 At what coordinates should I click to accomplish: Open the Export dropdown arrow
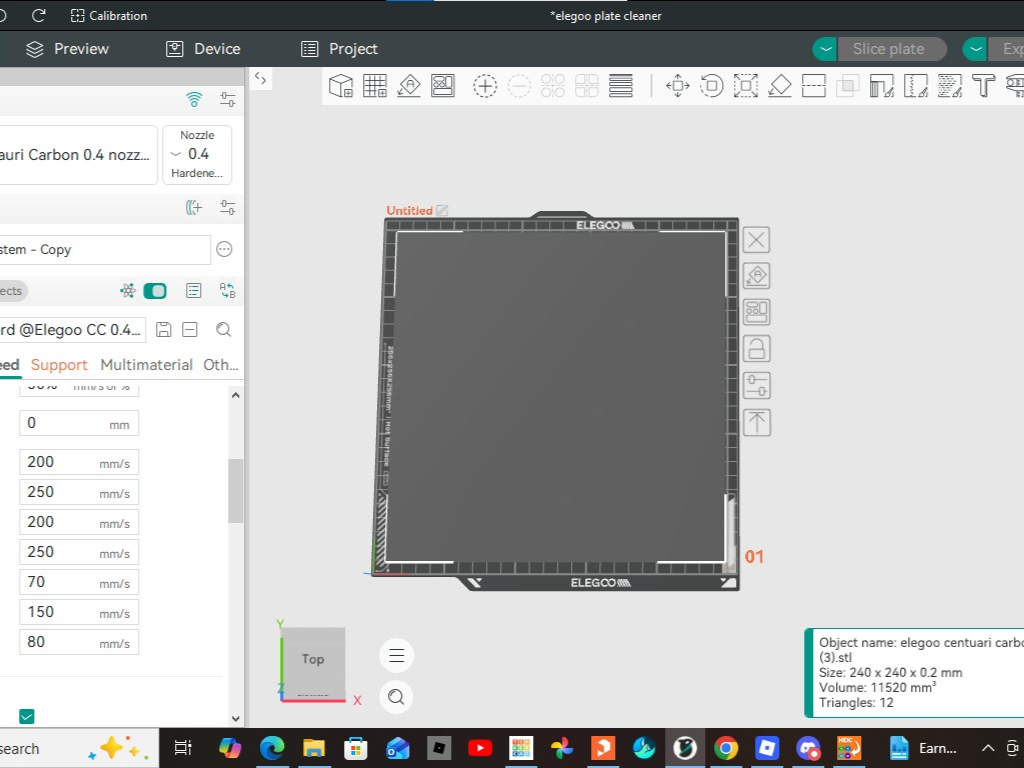(976, 49)
